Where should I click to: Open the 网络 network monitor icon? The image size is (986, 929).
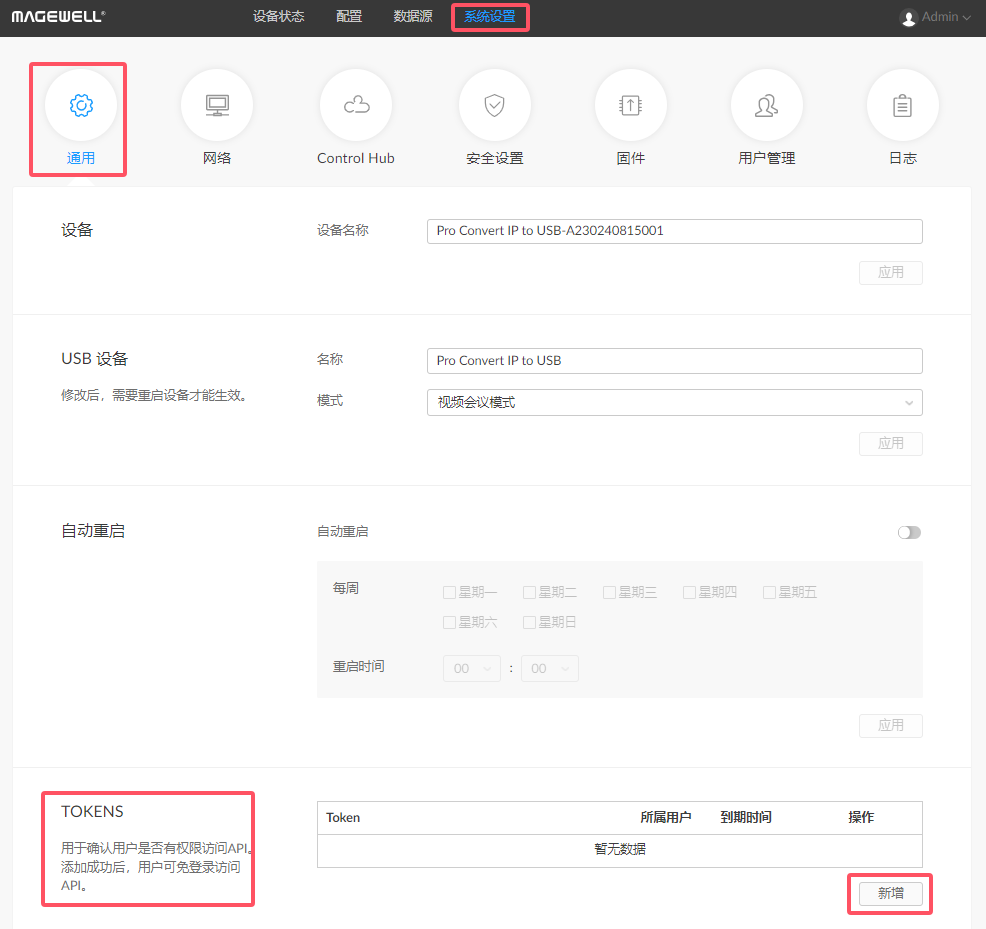click(x=217, y=105)
